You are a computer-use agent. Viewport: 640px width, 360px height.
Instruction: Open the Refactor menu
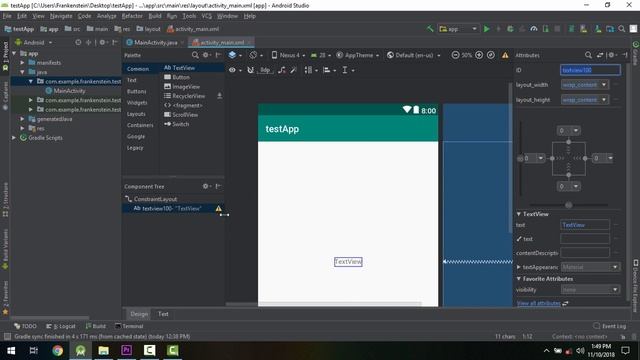(132, 16)
